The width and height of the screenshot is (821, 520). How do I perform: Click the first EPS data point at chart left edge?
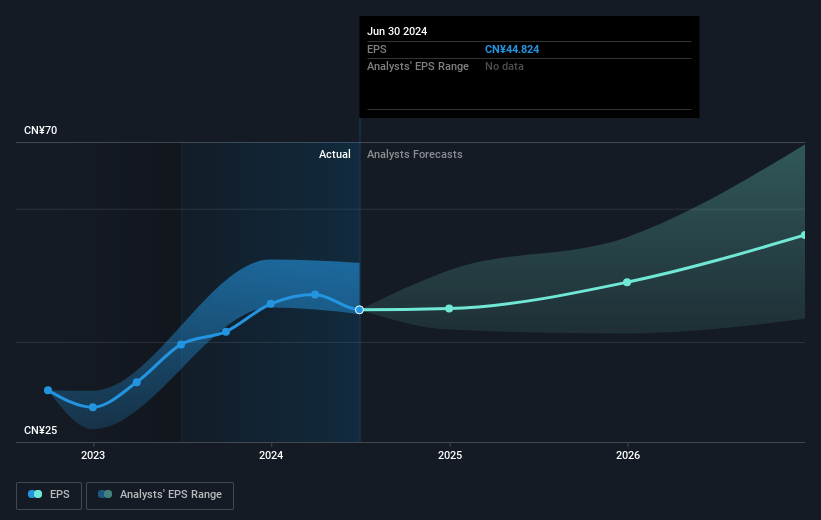(x=48, y=390)
